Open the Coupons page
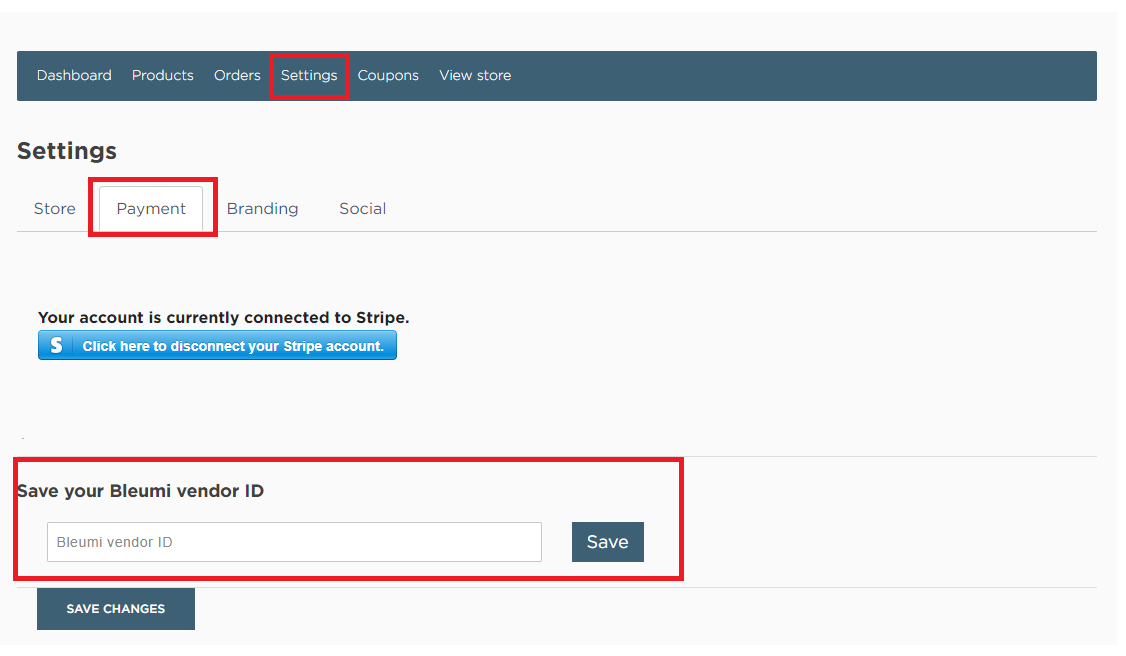1126x656 pixels. coord(388,75)
